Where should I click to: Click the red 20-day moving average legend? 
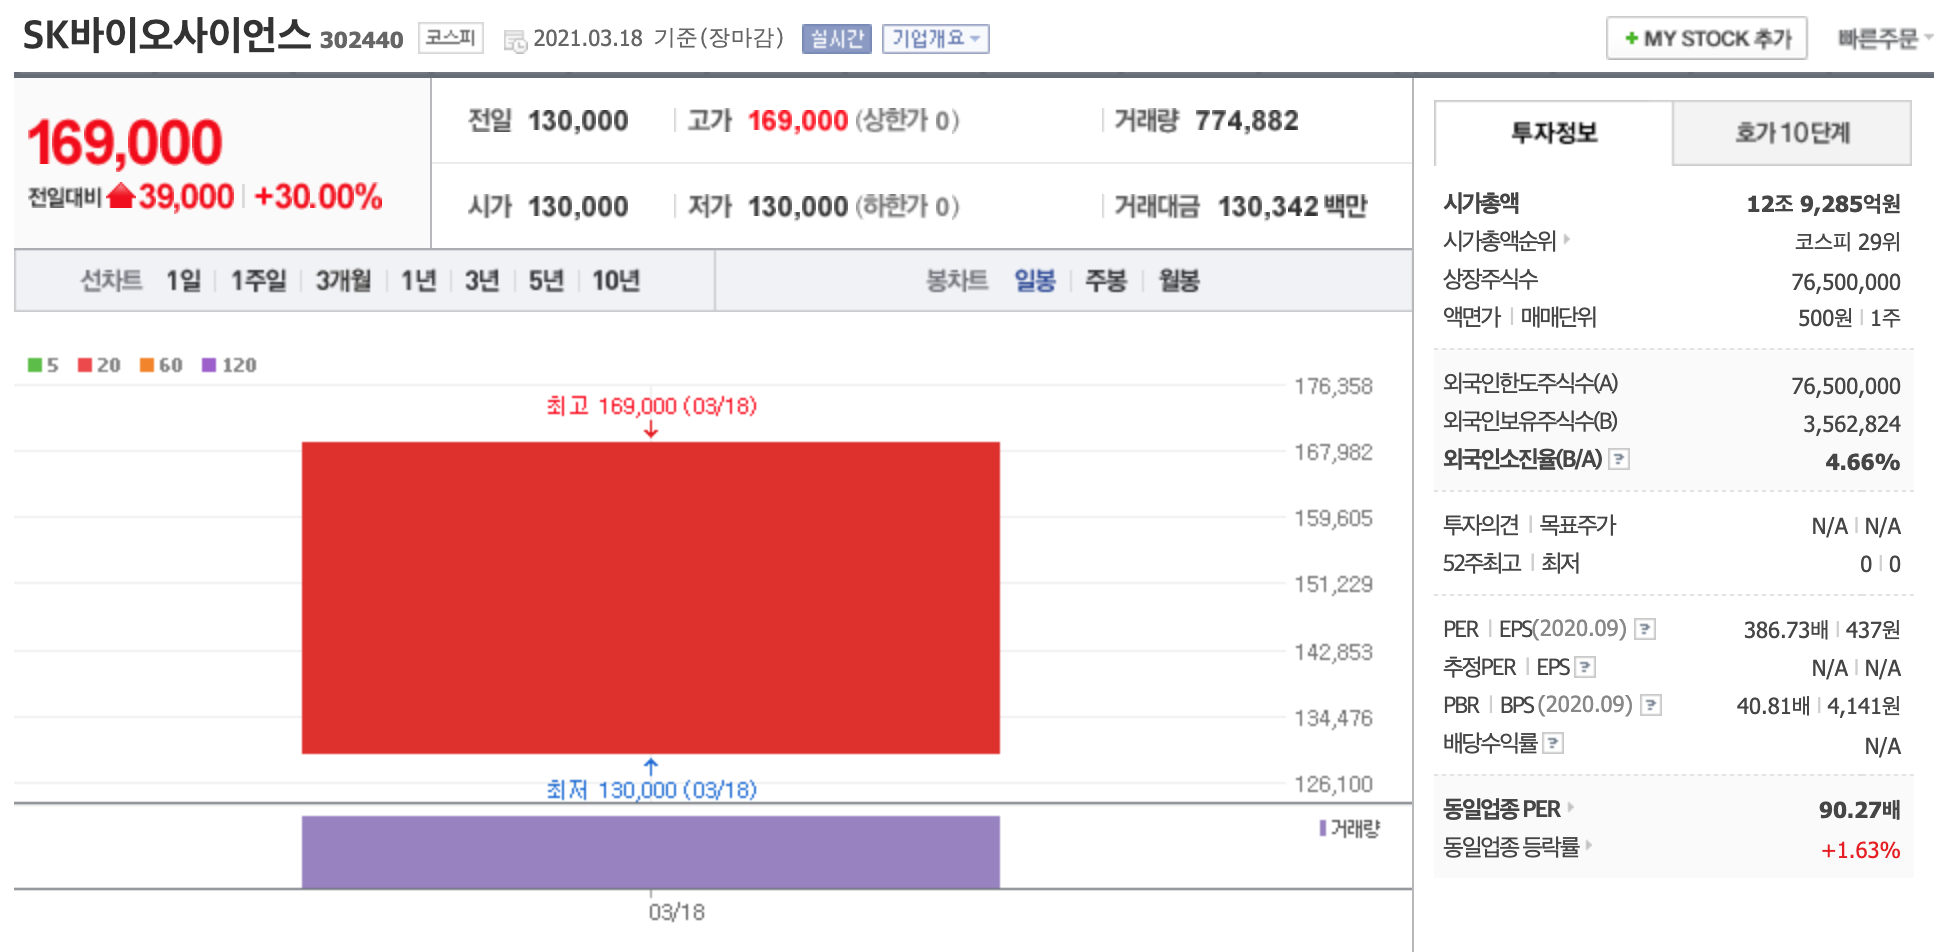(99, 365)
